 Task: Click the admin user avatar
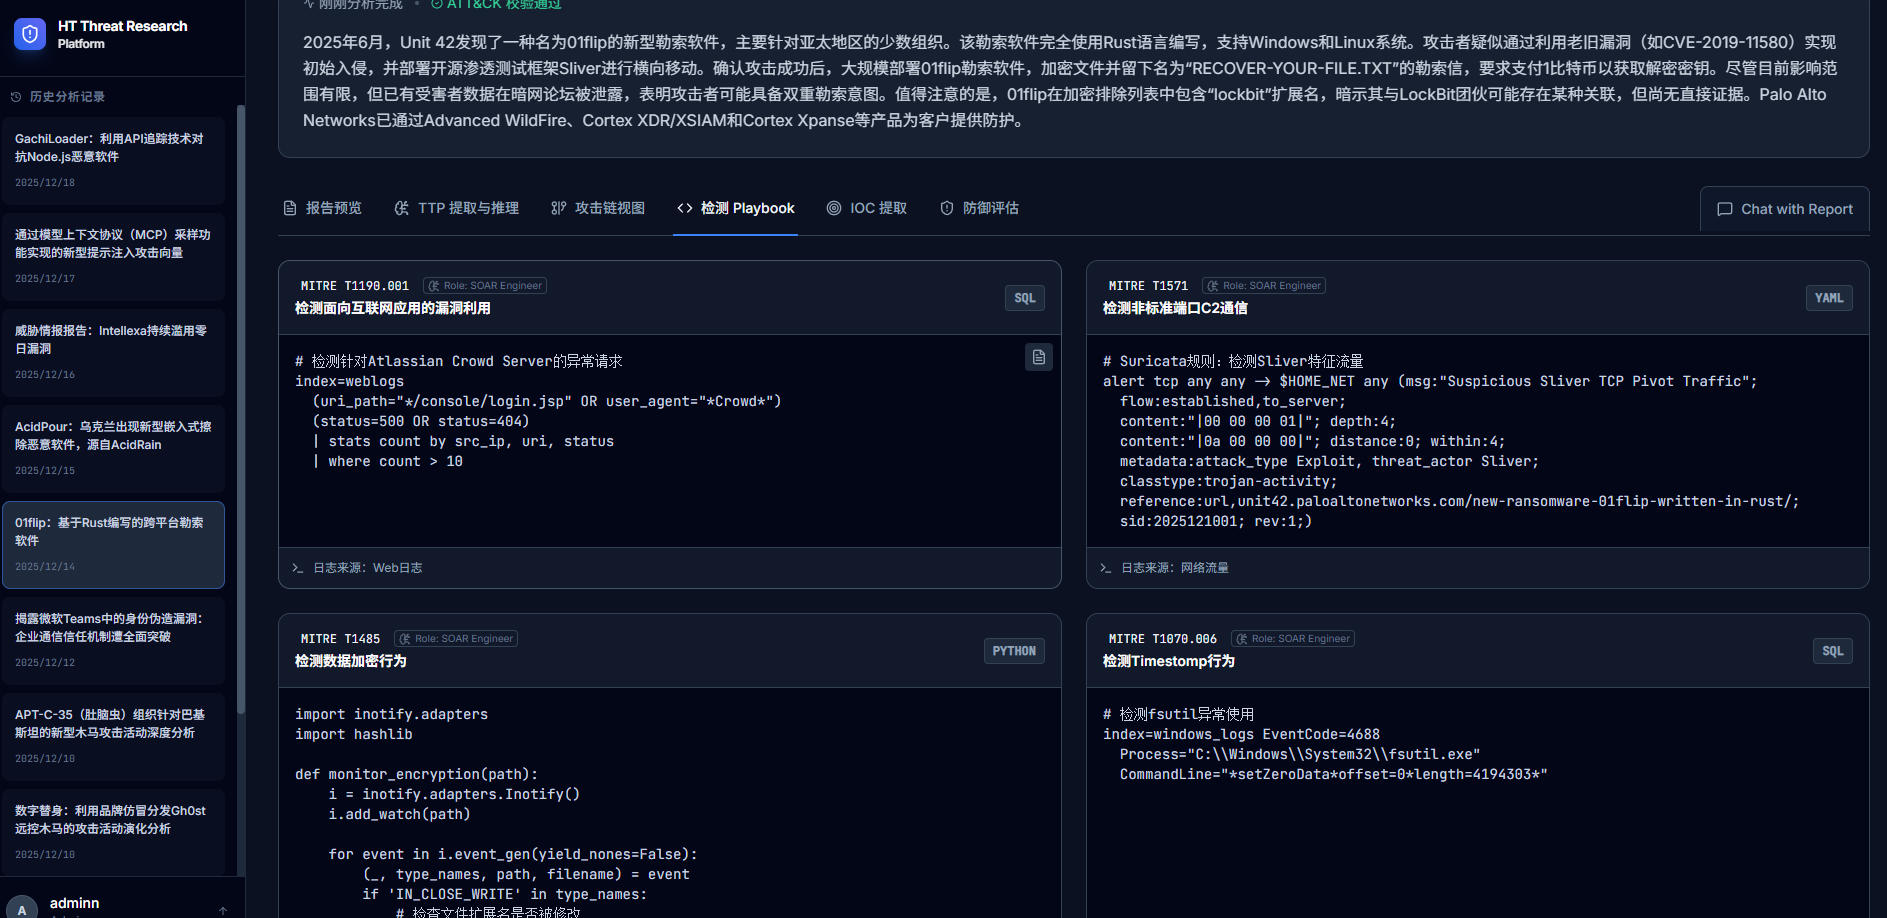22,908
